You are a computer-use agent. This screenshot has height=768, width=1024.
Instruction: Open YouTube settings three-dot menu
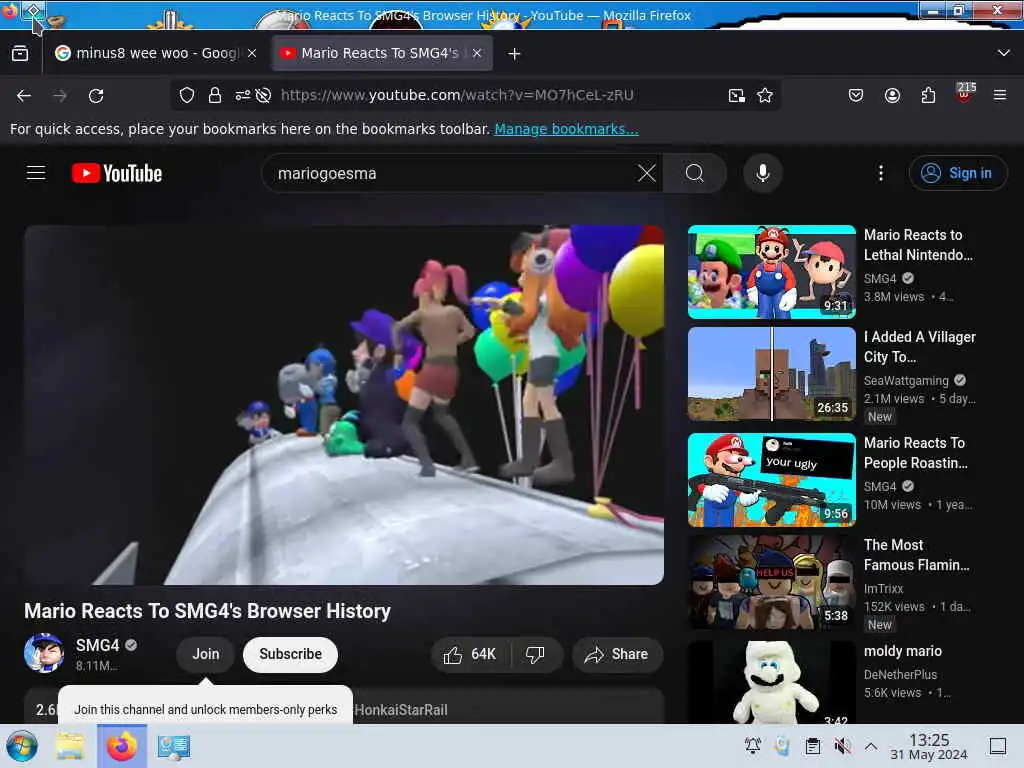coord(881,173)
